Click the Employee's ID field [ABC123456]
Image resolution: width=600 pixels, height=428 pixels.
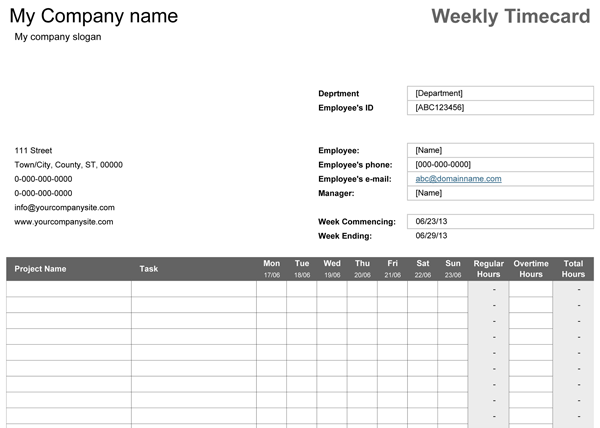click(500, 107)
